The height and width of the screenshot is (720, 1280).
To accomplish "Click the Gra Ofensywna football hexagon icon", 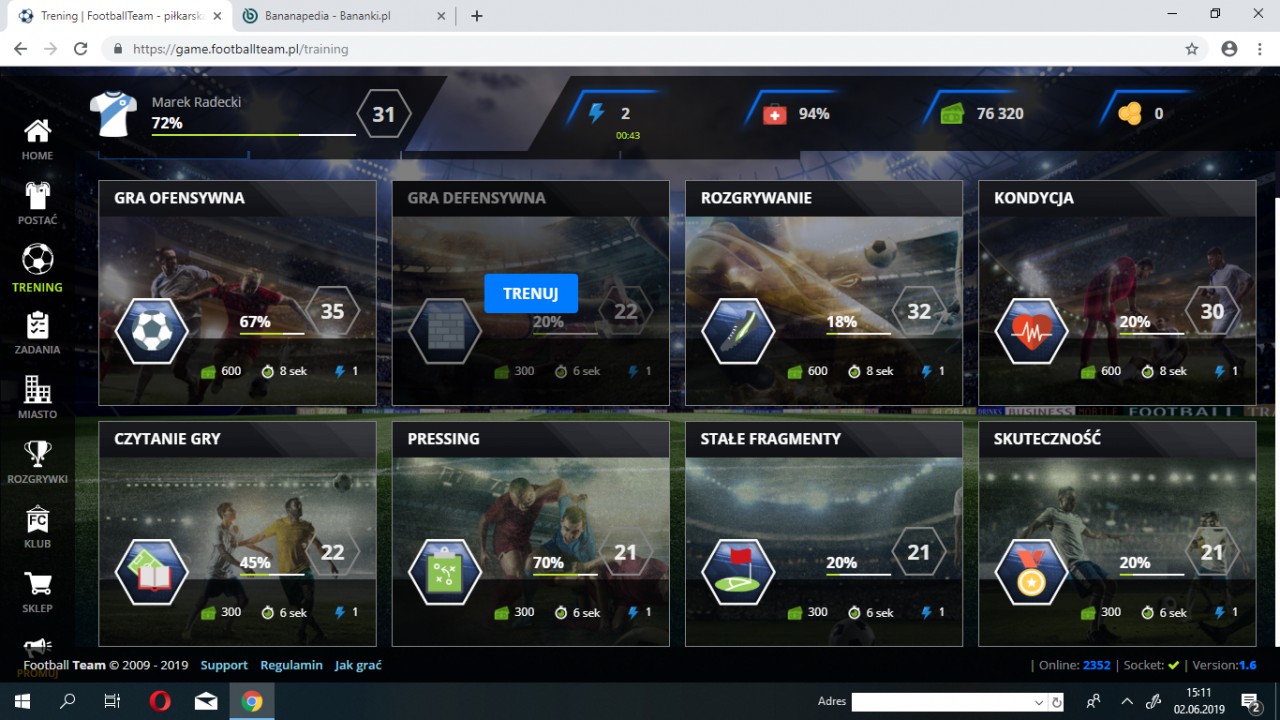I will 152,331.
